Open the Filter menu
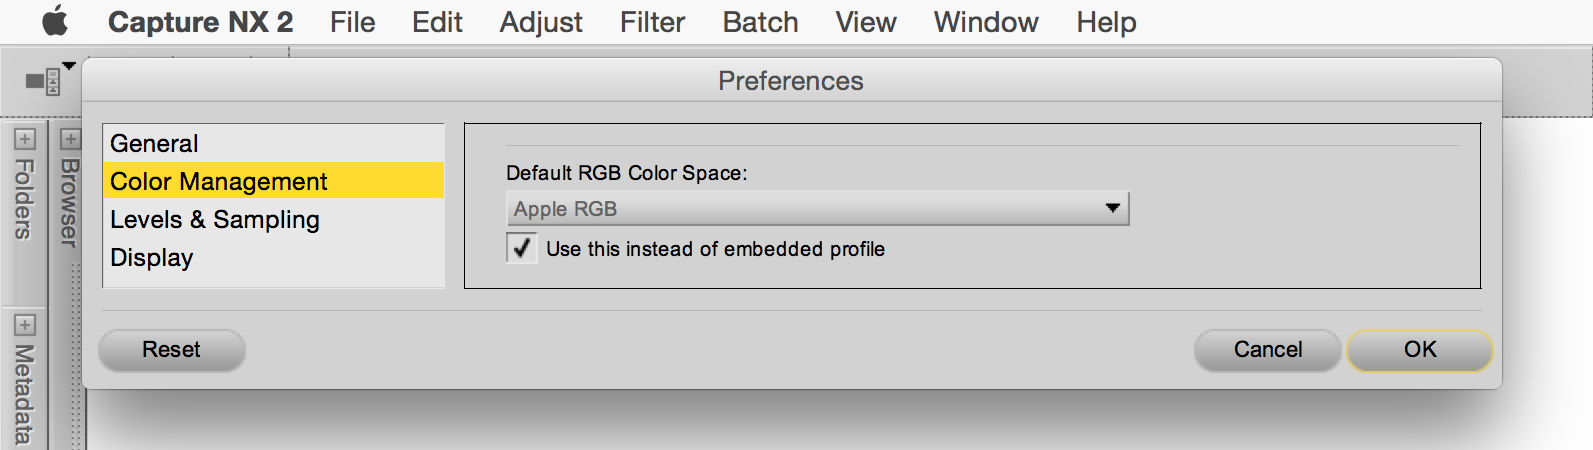Viewport: 1593px width, 450px height. [652, 22]
